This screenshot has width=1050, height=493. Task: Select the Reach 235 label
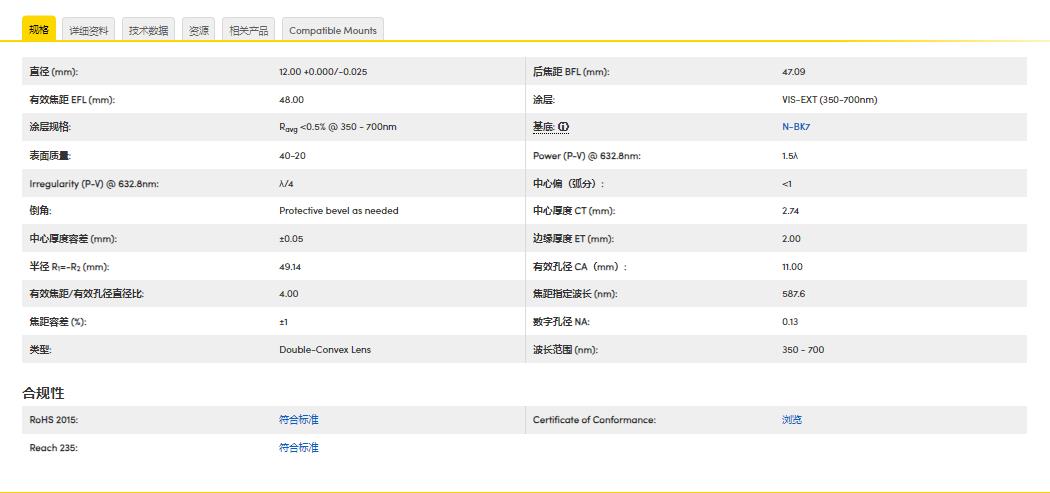54,447
